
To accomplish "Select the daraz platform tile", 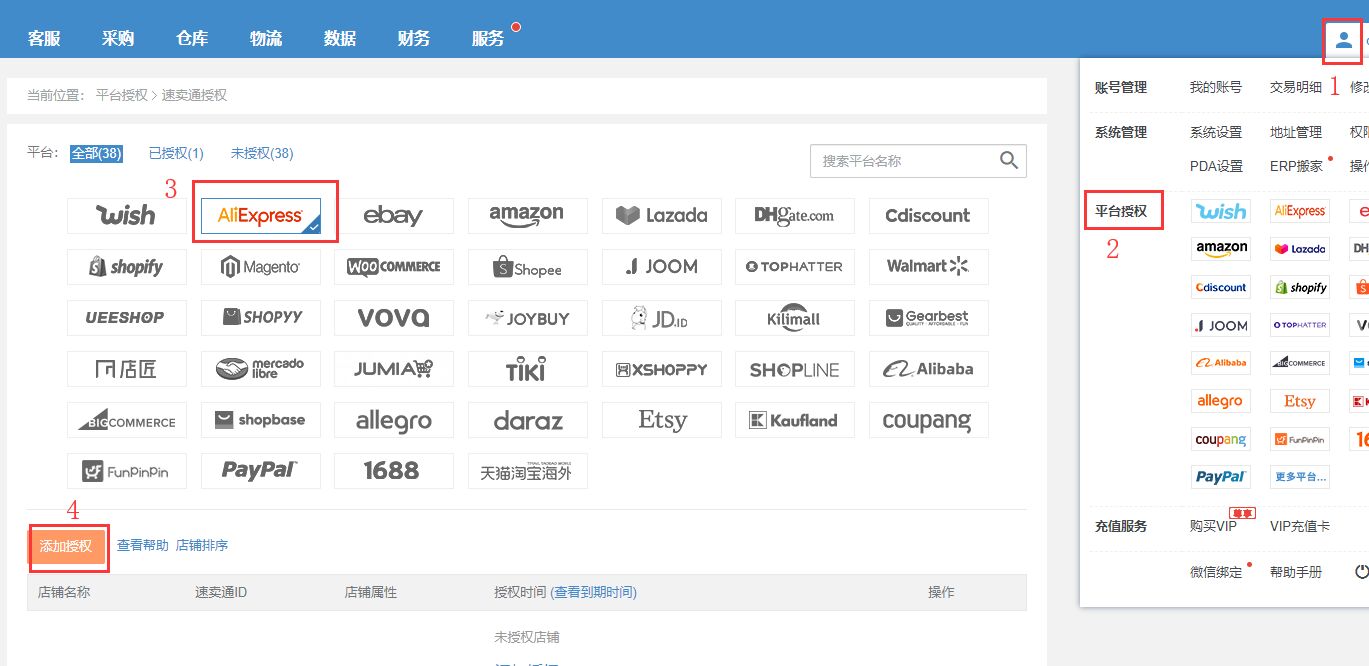I will pyautogui.click(x=528, y=420).
